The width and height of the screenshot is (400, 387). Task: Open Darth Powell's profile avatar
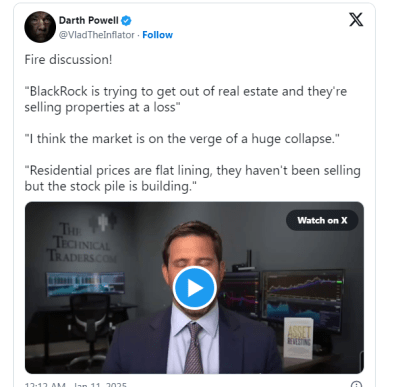tap(40, 27)
